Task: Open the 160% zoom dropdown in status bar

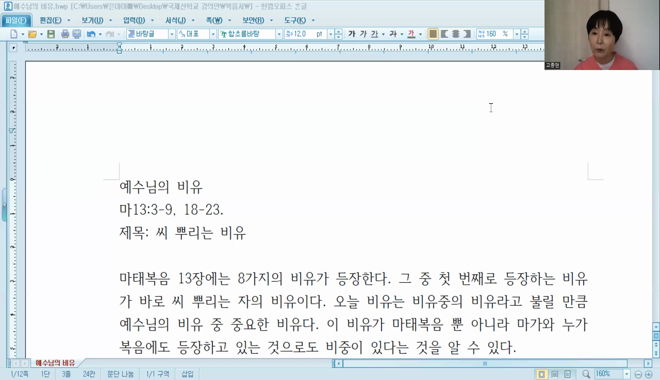Action: click(626, 374)
